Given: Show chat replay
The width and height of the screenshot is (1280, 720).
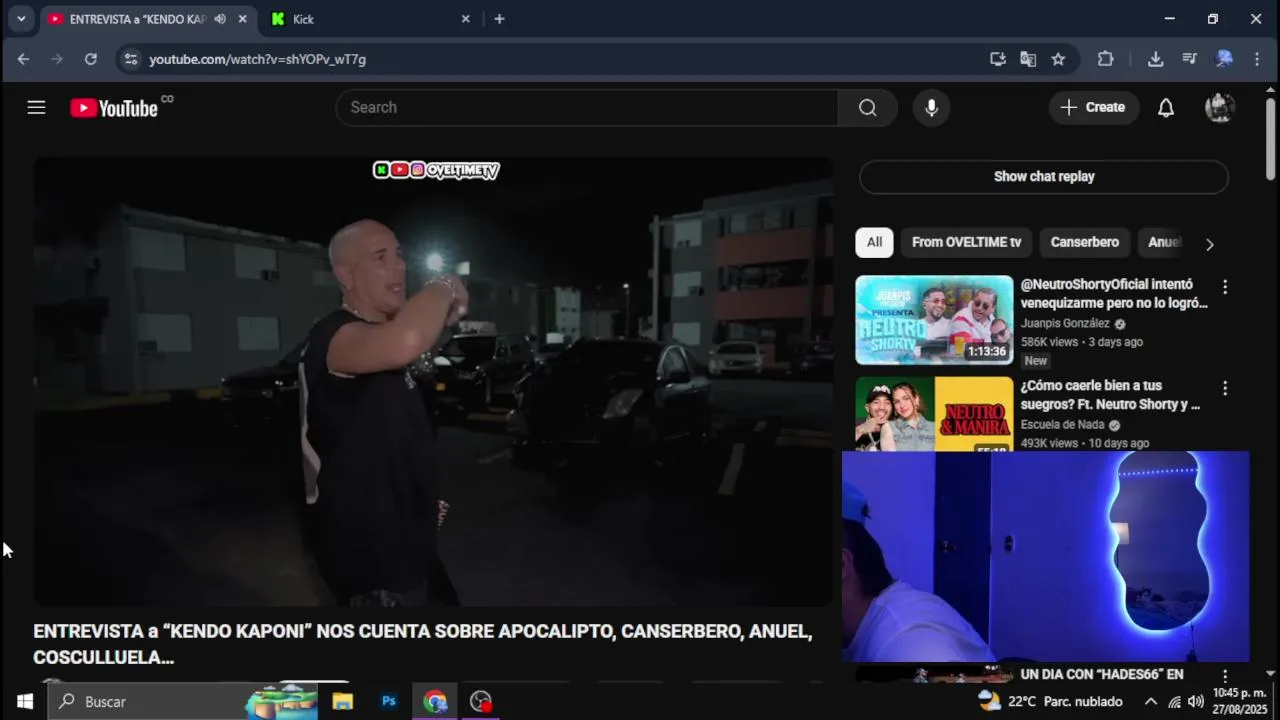Looking at the screenshot, I should [x=1044, y=176].
